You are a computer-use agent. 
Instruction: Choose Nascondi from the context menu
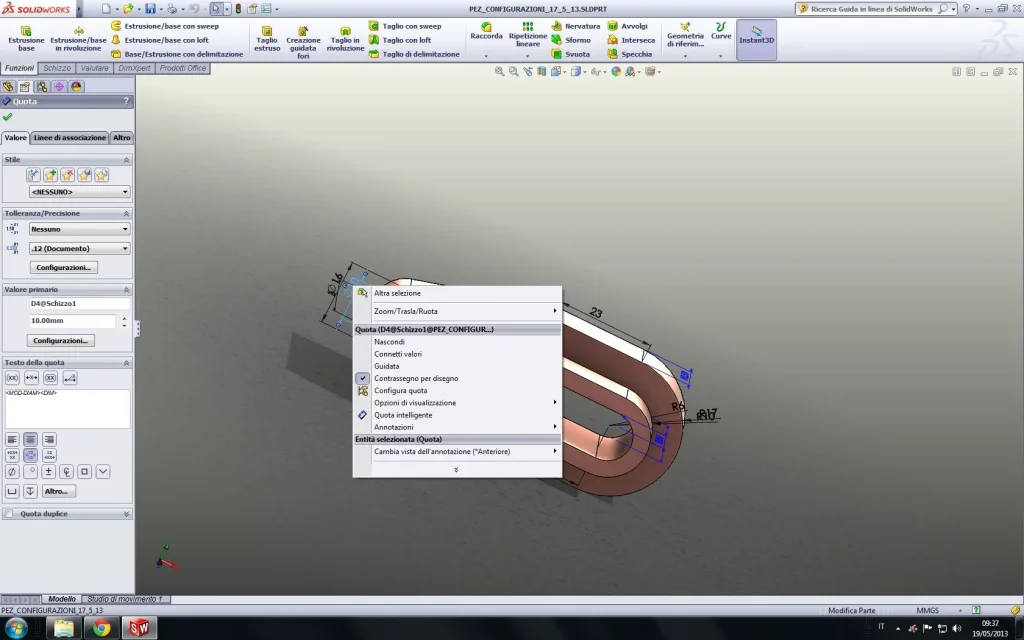[x=389, y=342]
